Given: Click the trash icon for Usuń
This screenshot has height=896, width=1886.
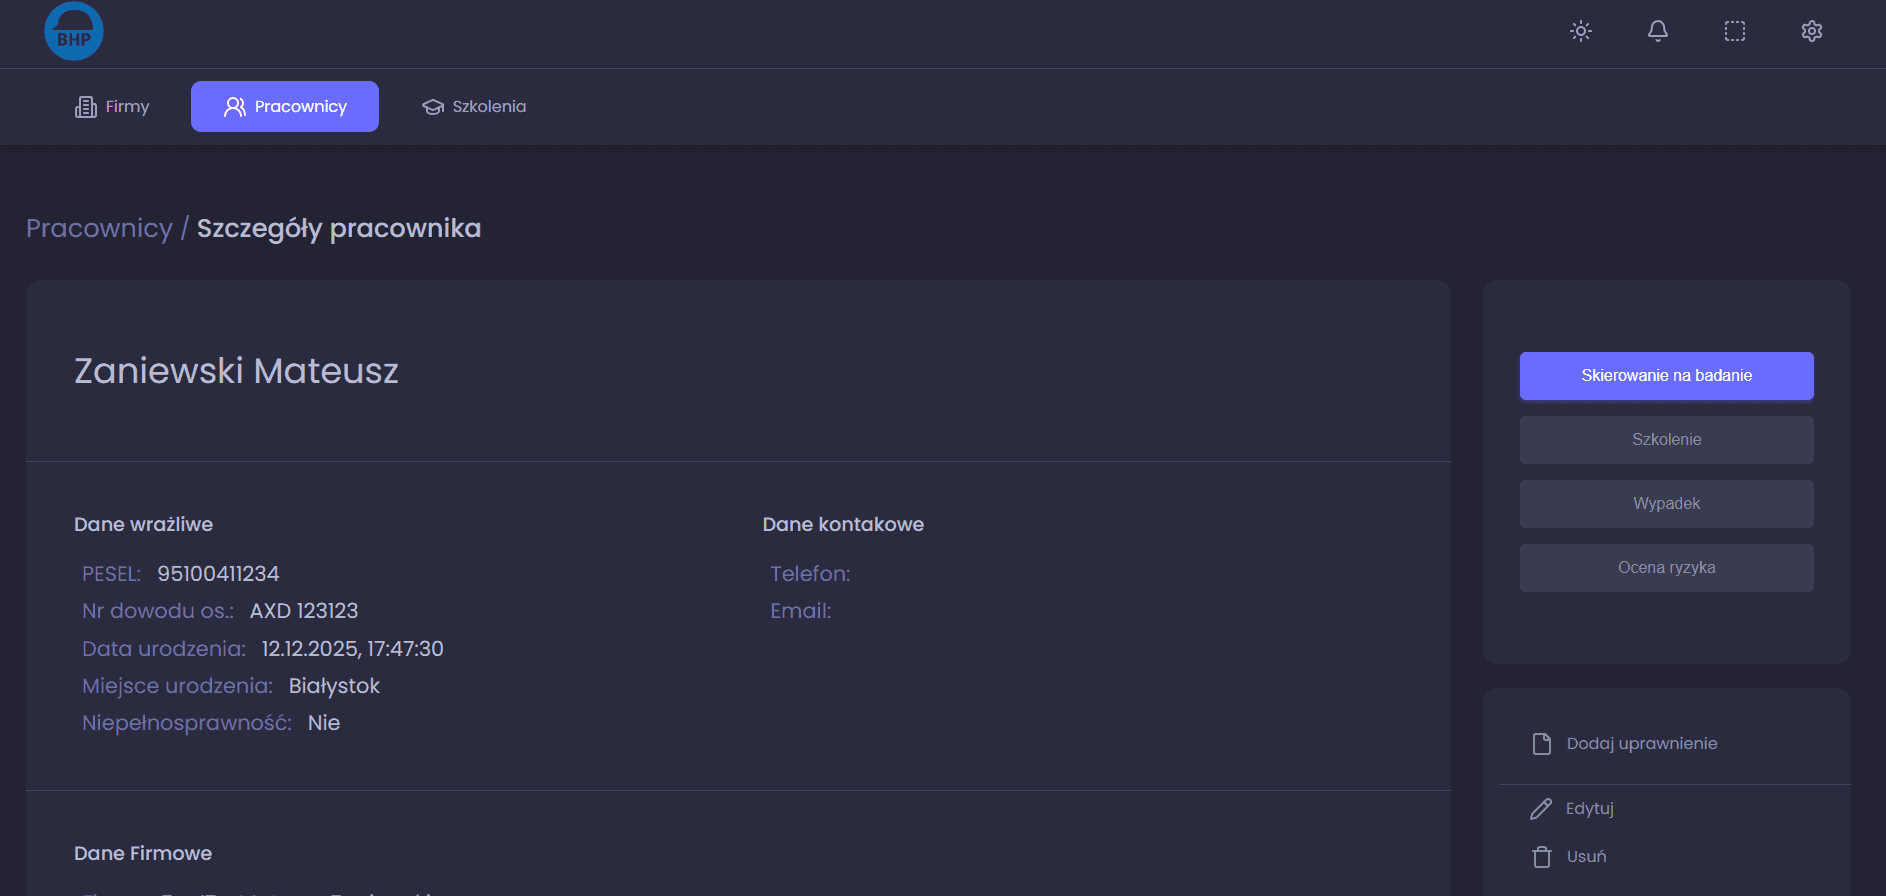Looking at the screenshot, I should click(x=1541, y=857).
